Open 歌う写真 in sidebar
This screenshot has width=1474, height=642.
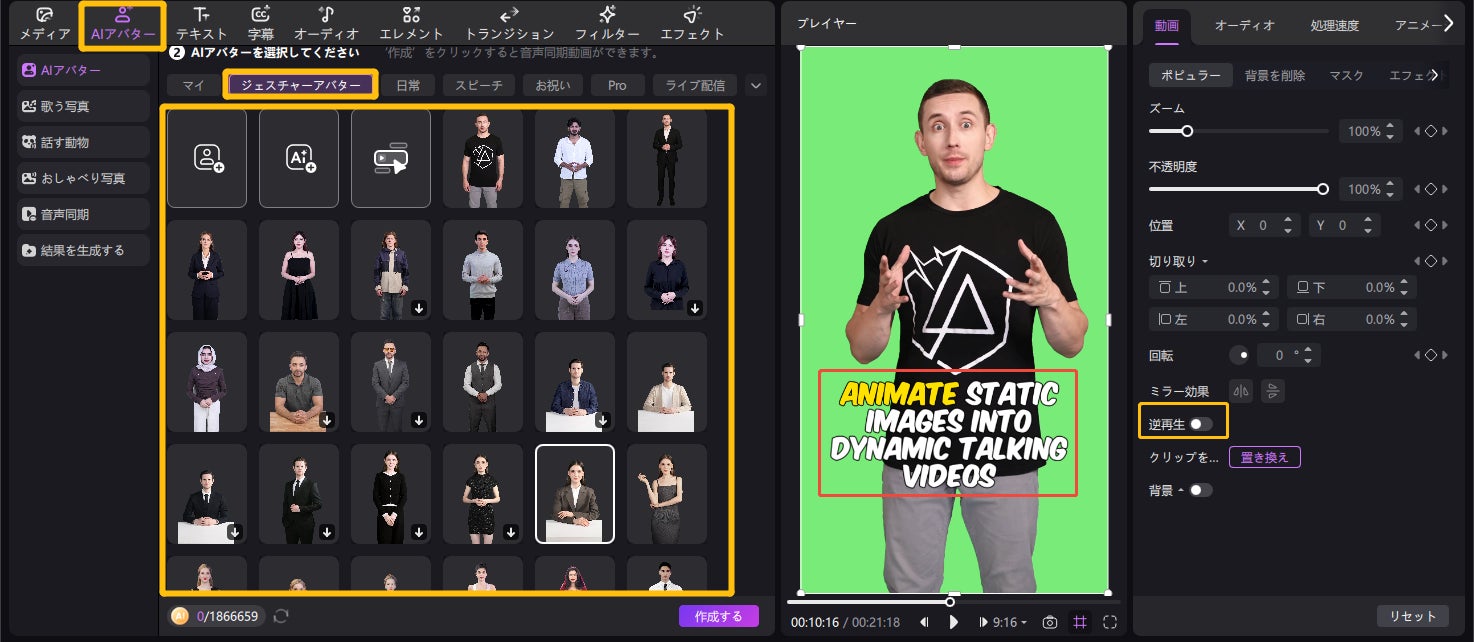(x=84, y=106)
